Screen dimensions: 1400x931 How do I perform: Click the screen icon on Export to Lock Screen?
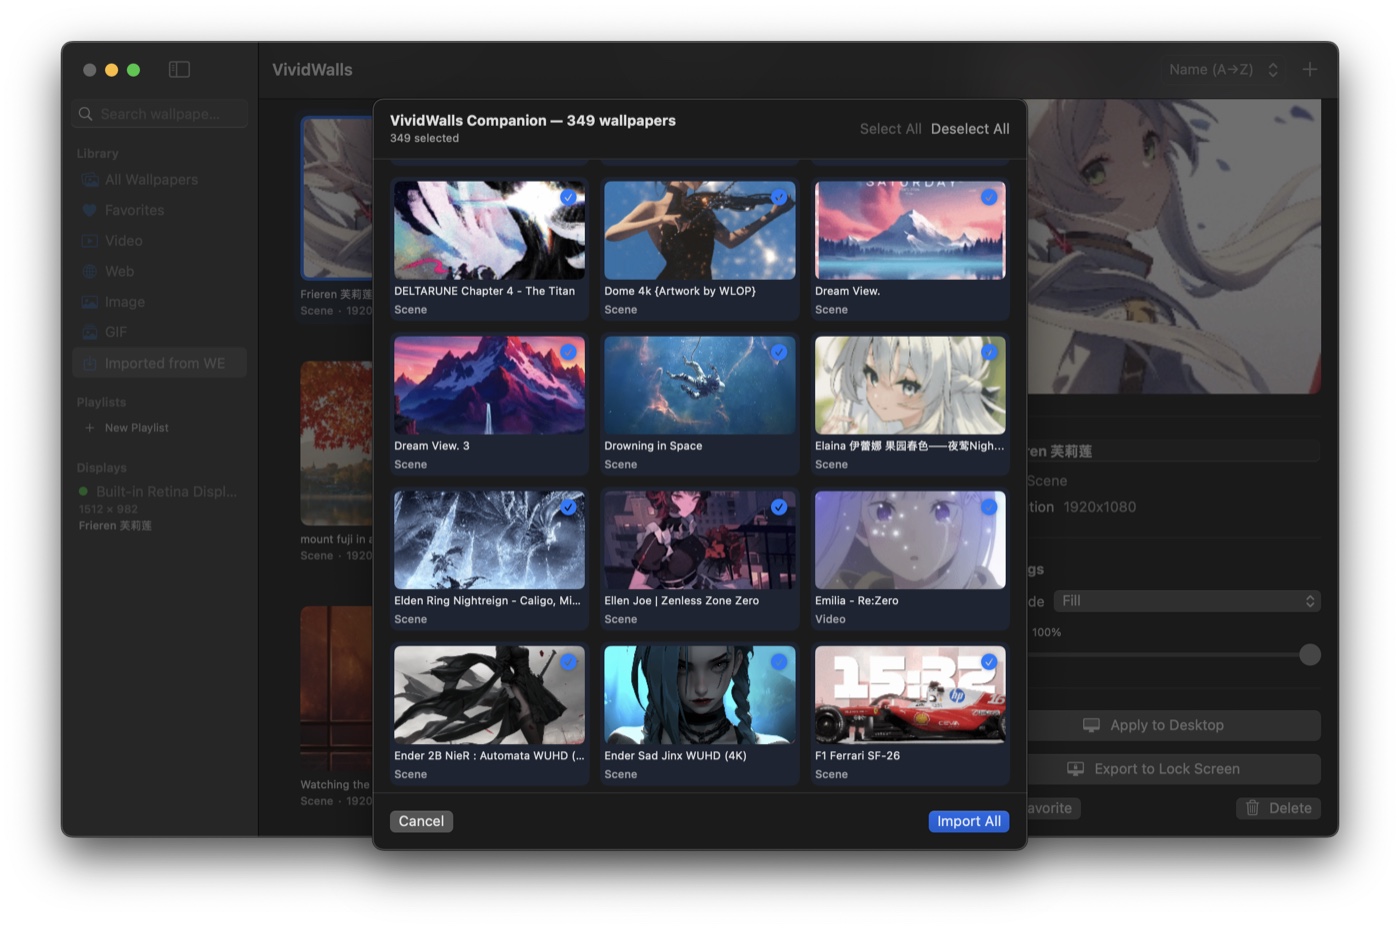1076,769
